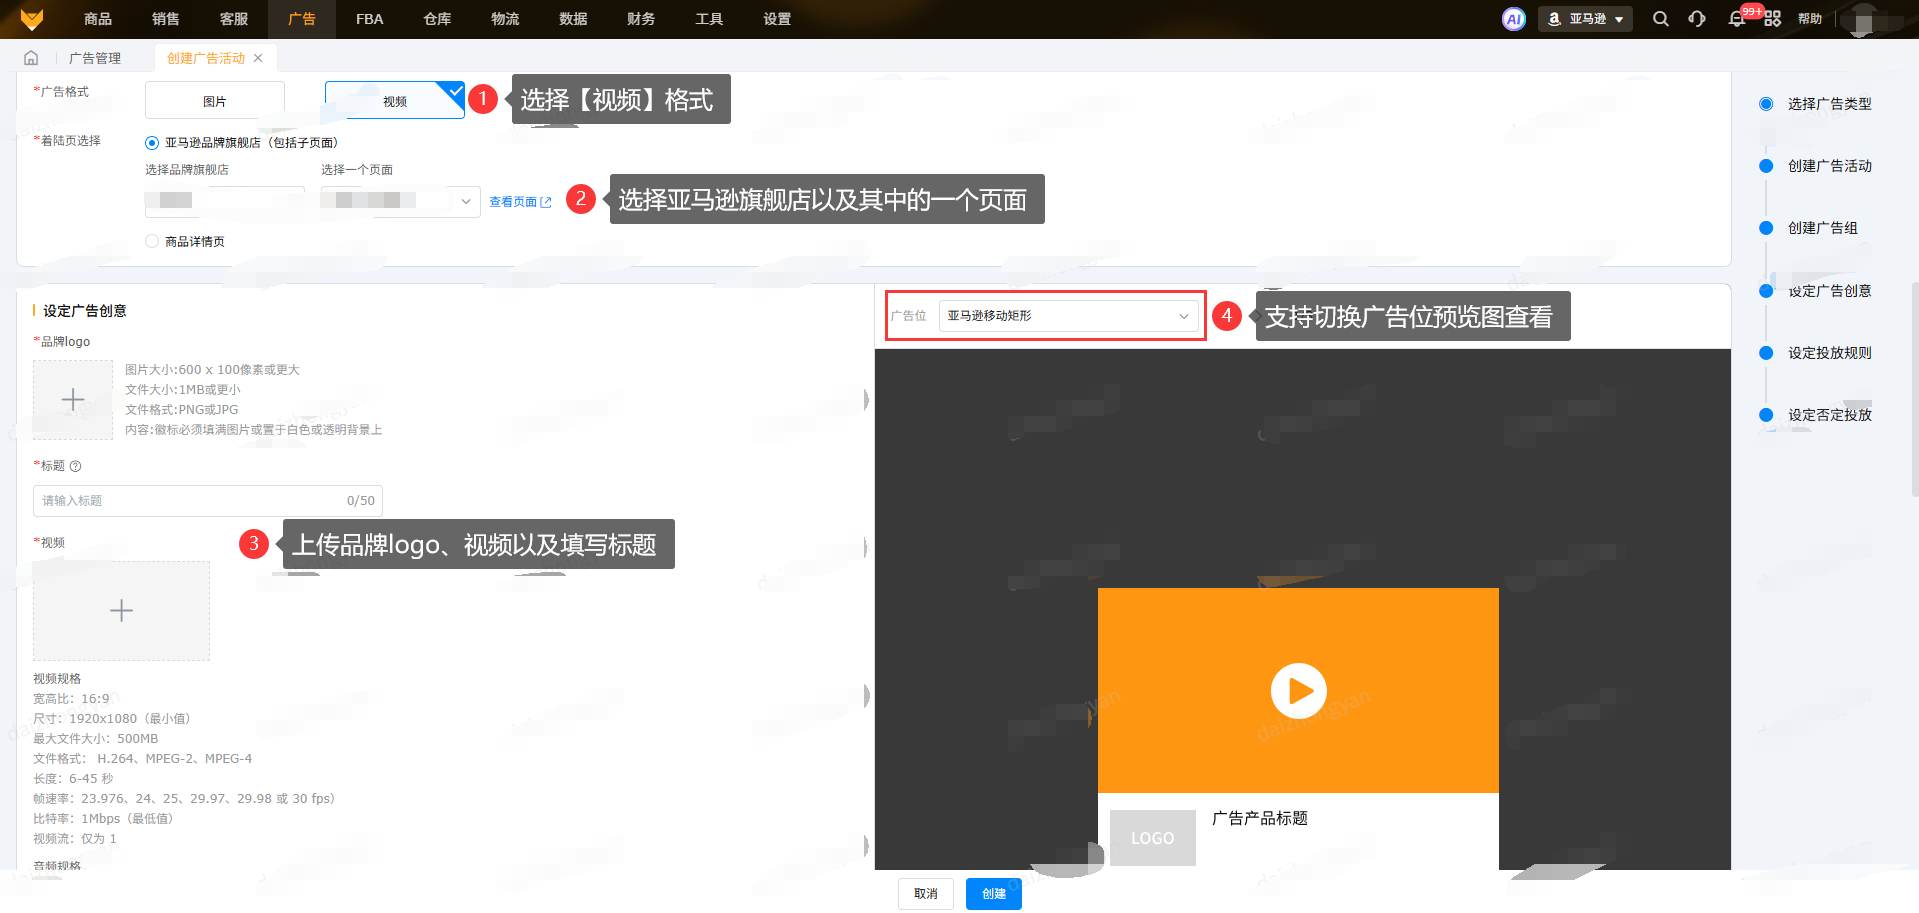Screen dimensions: 1919x913
Task: Switch to the 创建广告活动 tab
Action: click(206, 58)
